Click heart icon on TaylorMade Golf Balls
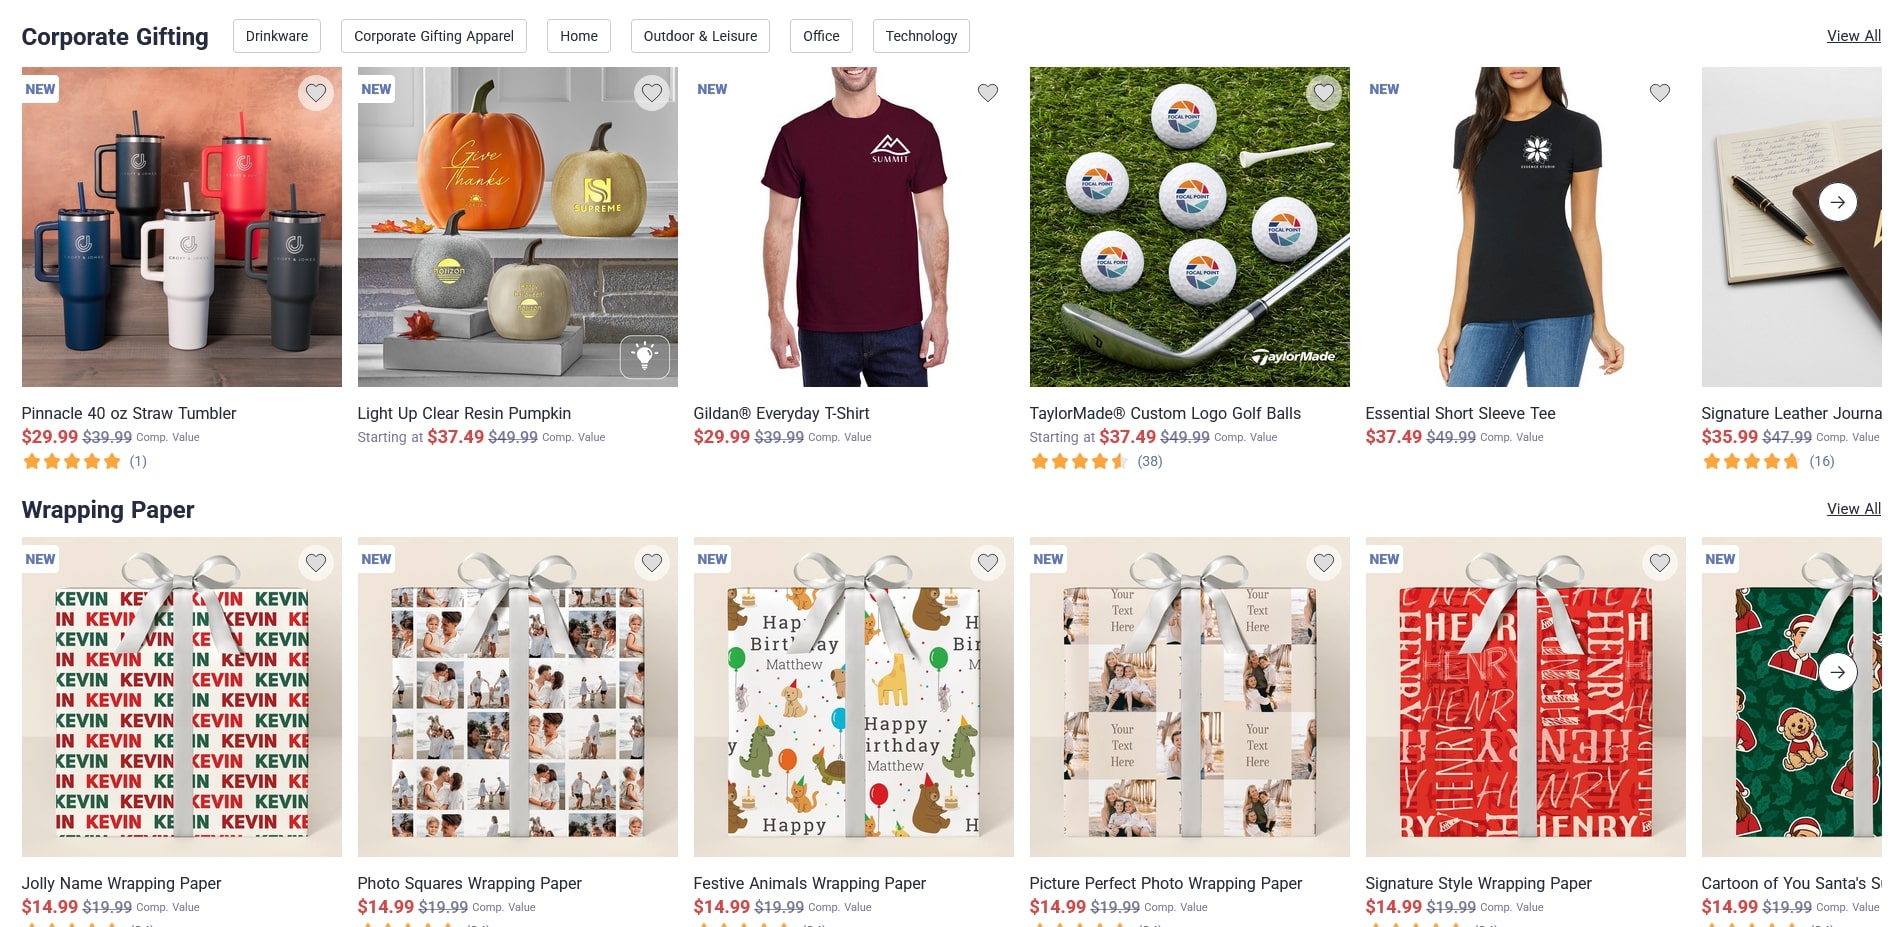Viewport: 1903px width, 927px height. pyautogui.click(x=1324, y=93)
